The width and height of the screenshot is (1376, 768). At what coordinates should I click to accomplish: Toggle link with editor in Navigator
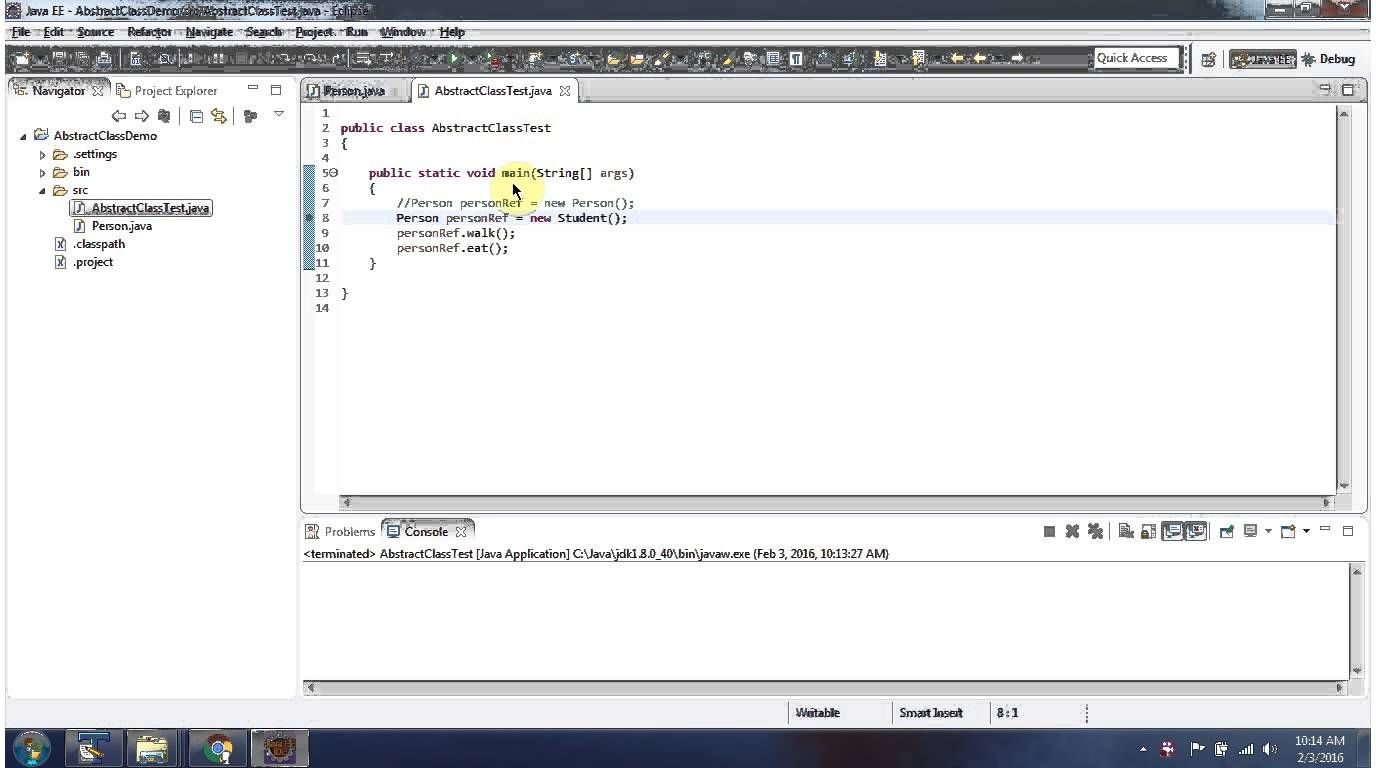[219, 116]
